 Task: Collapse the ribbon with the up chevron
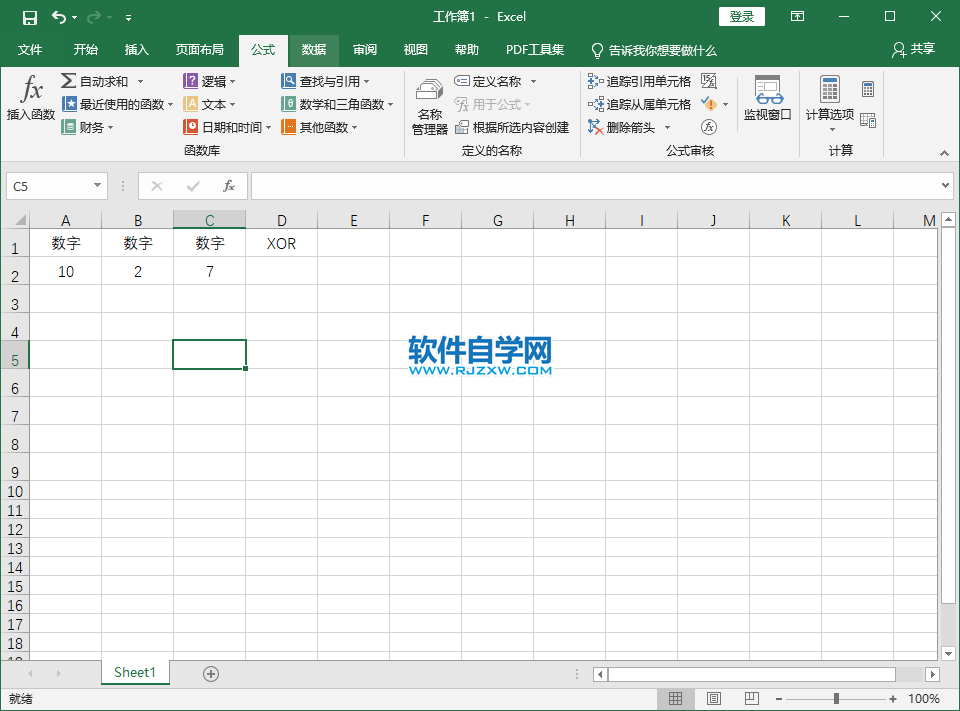pos(944,152)
